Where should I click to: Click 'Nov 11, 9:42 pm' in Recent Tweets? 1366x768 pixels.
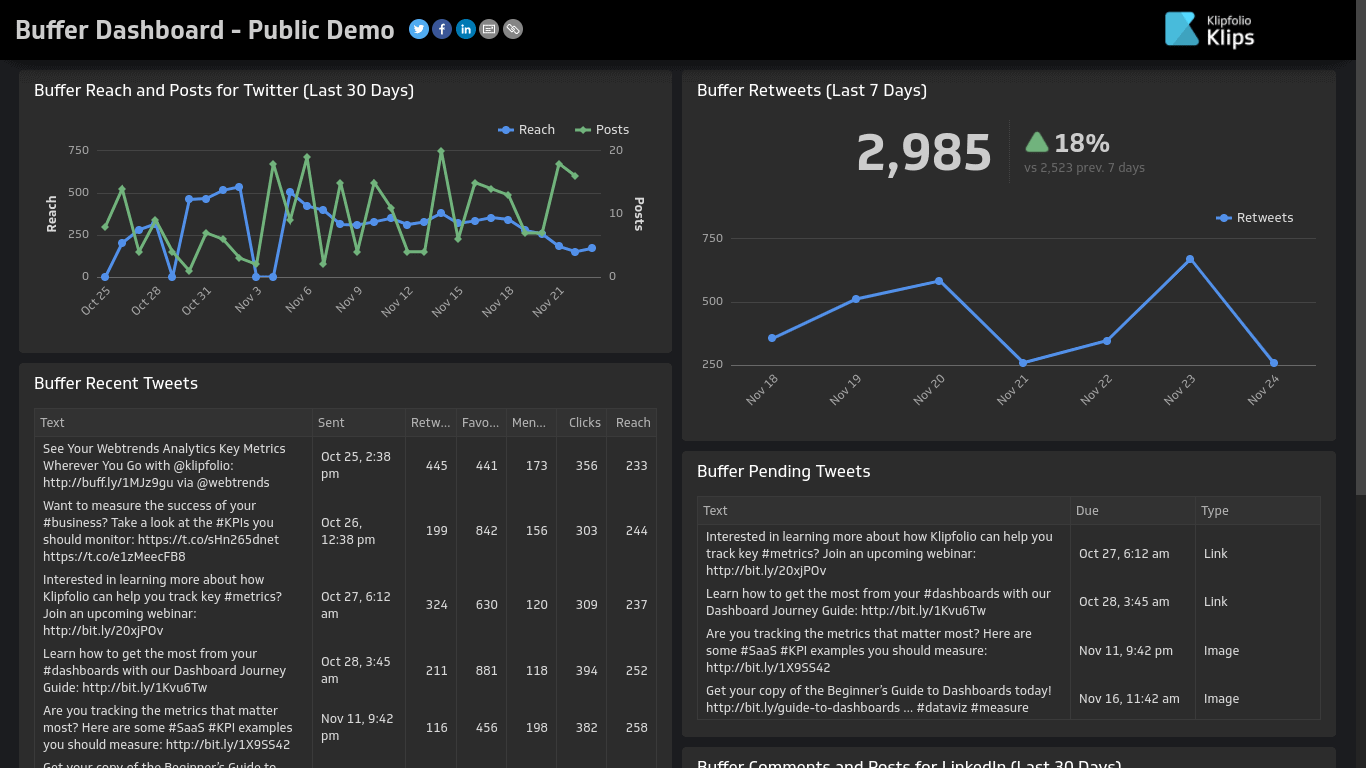[x=357, y=727]
